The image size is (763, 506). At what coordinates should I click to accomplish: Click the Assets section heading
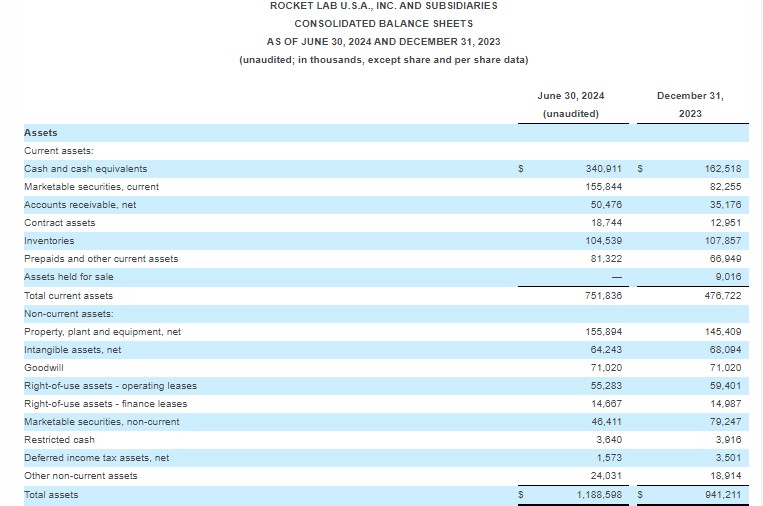tap(41, 132)
